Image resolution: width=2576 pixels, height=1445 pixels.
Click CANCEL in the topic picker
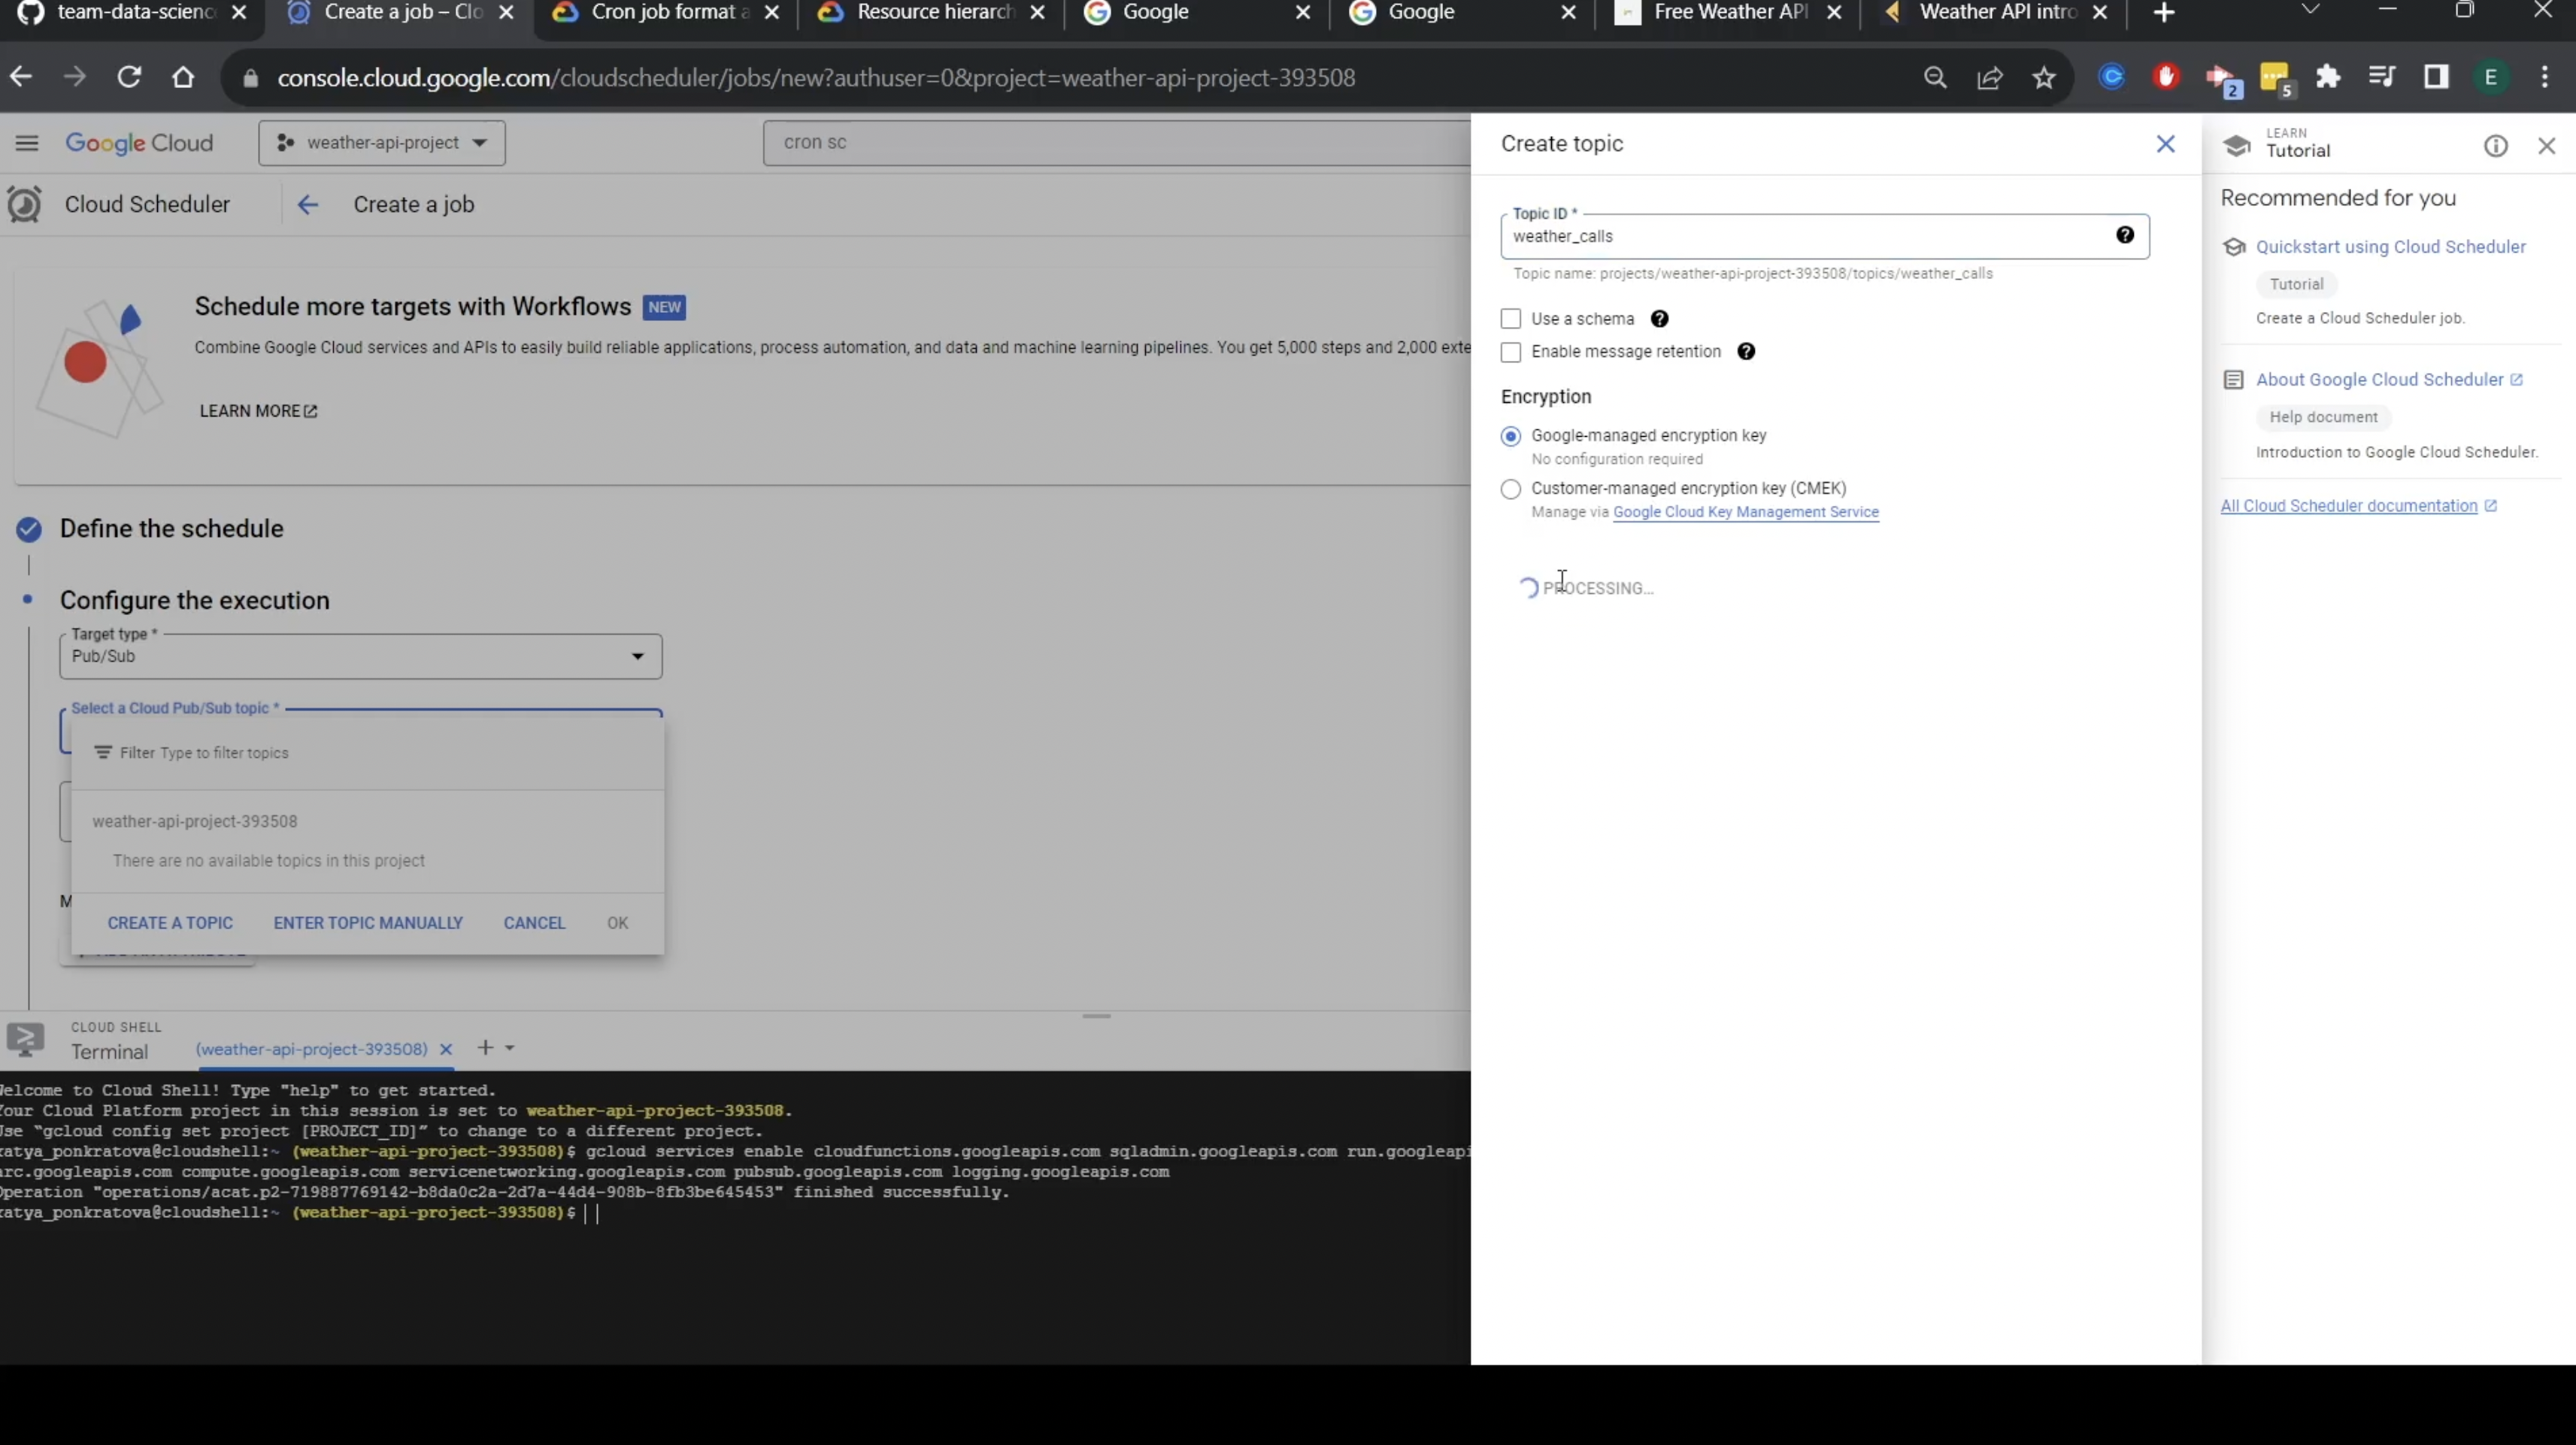(534, 923)
